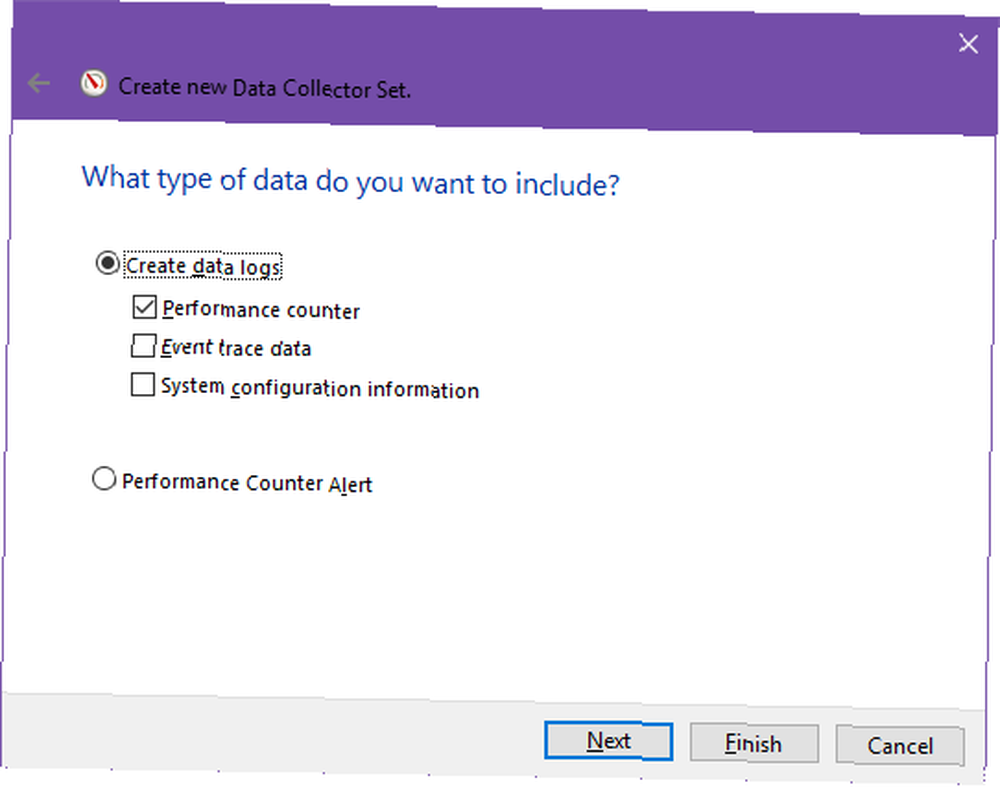Select the Create data logs radio button
Viewport: 1000px width, 787px height.
click(x=107, y=263)
